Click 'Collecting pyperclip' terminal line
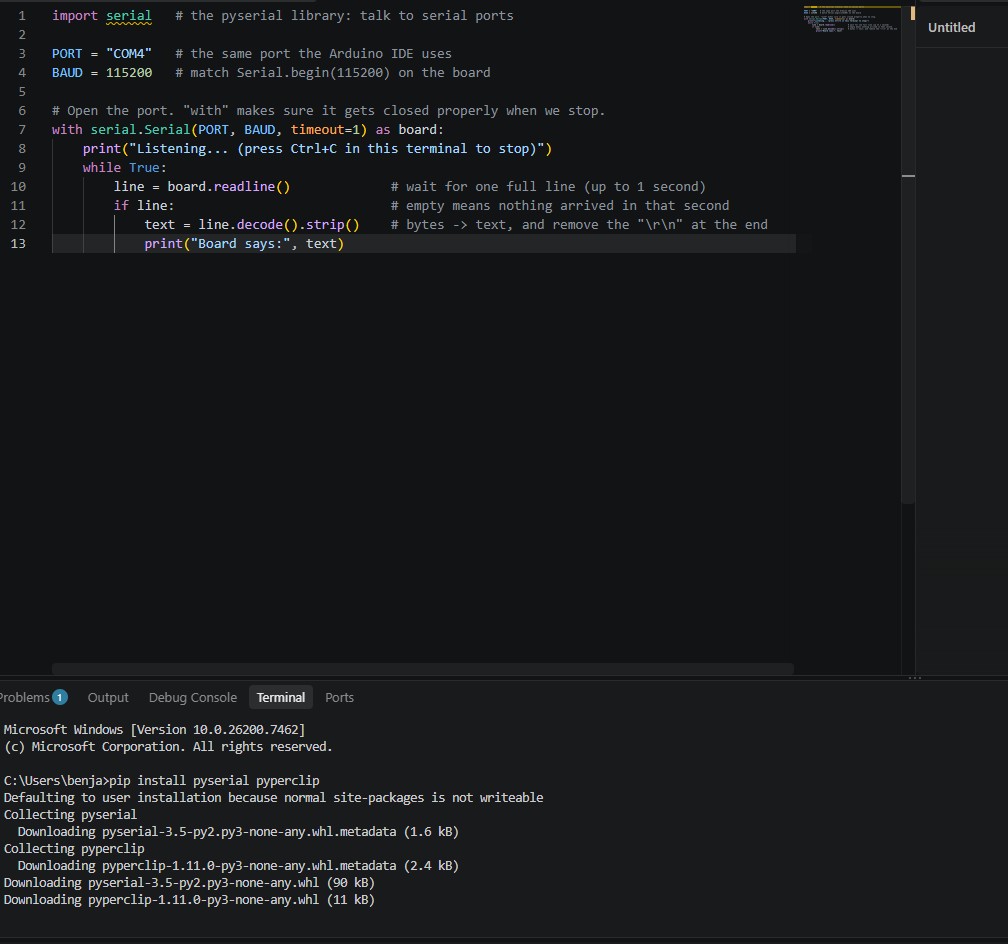This screenshot has height=944, width=1008. coord(74,848)
